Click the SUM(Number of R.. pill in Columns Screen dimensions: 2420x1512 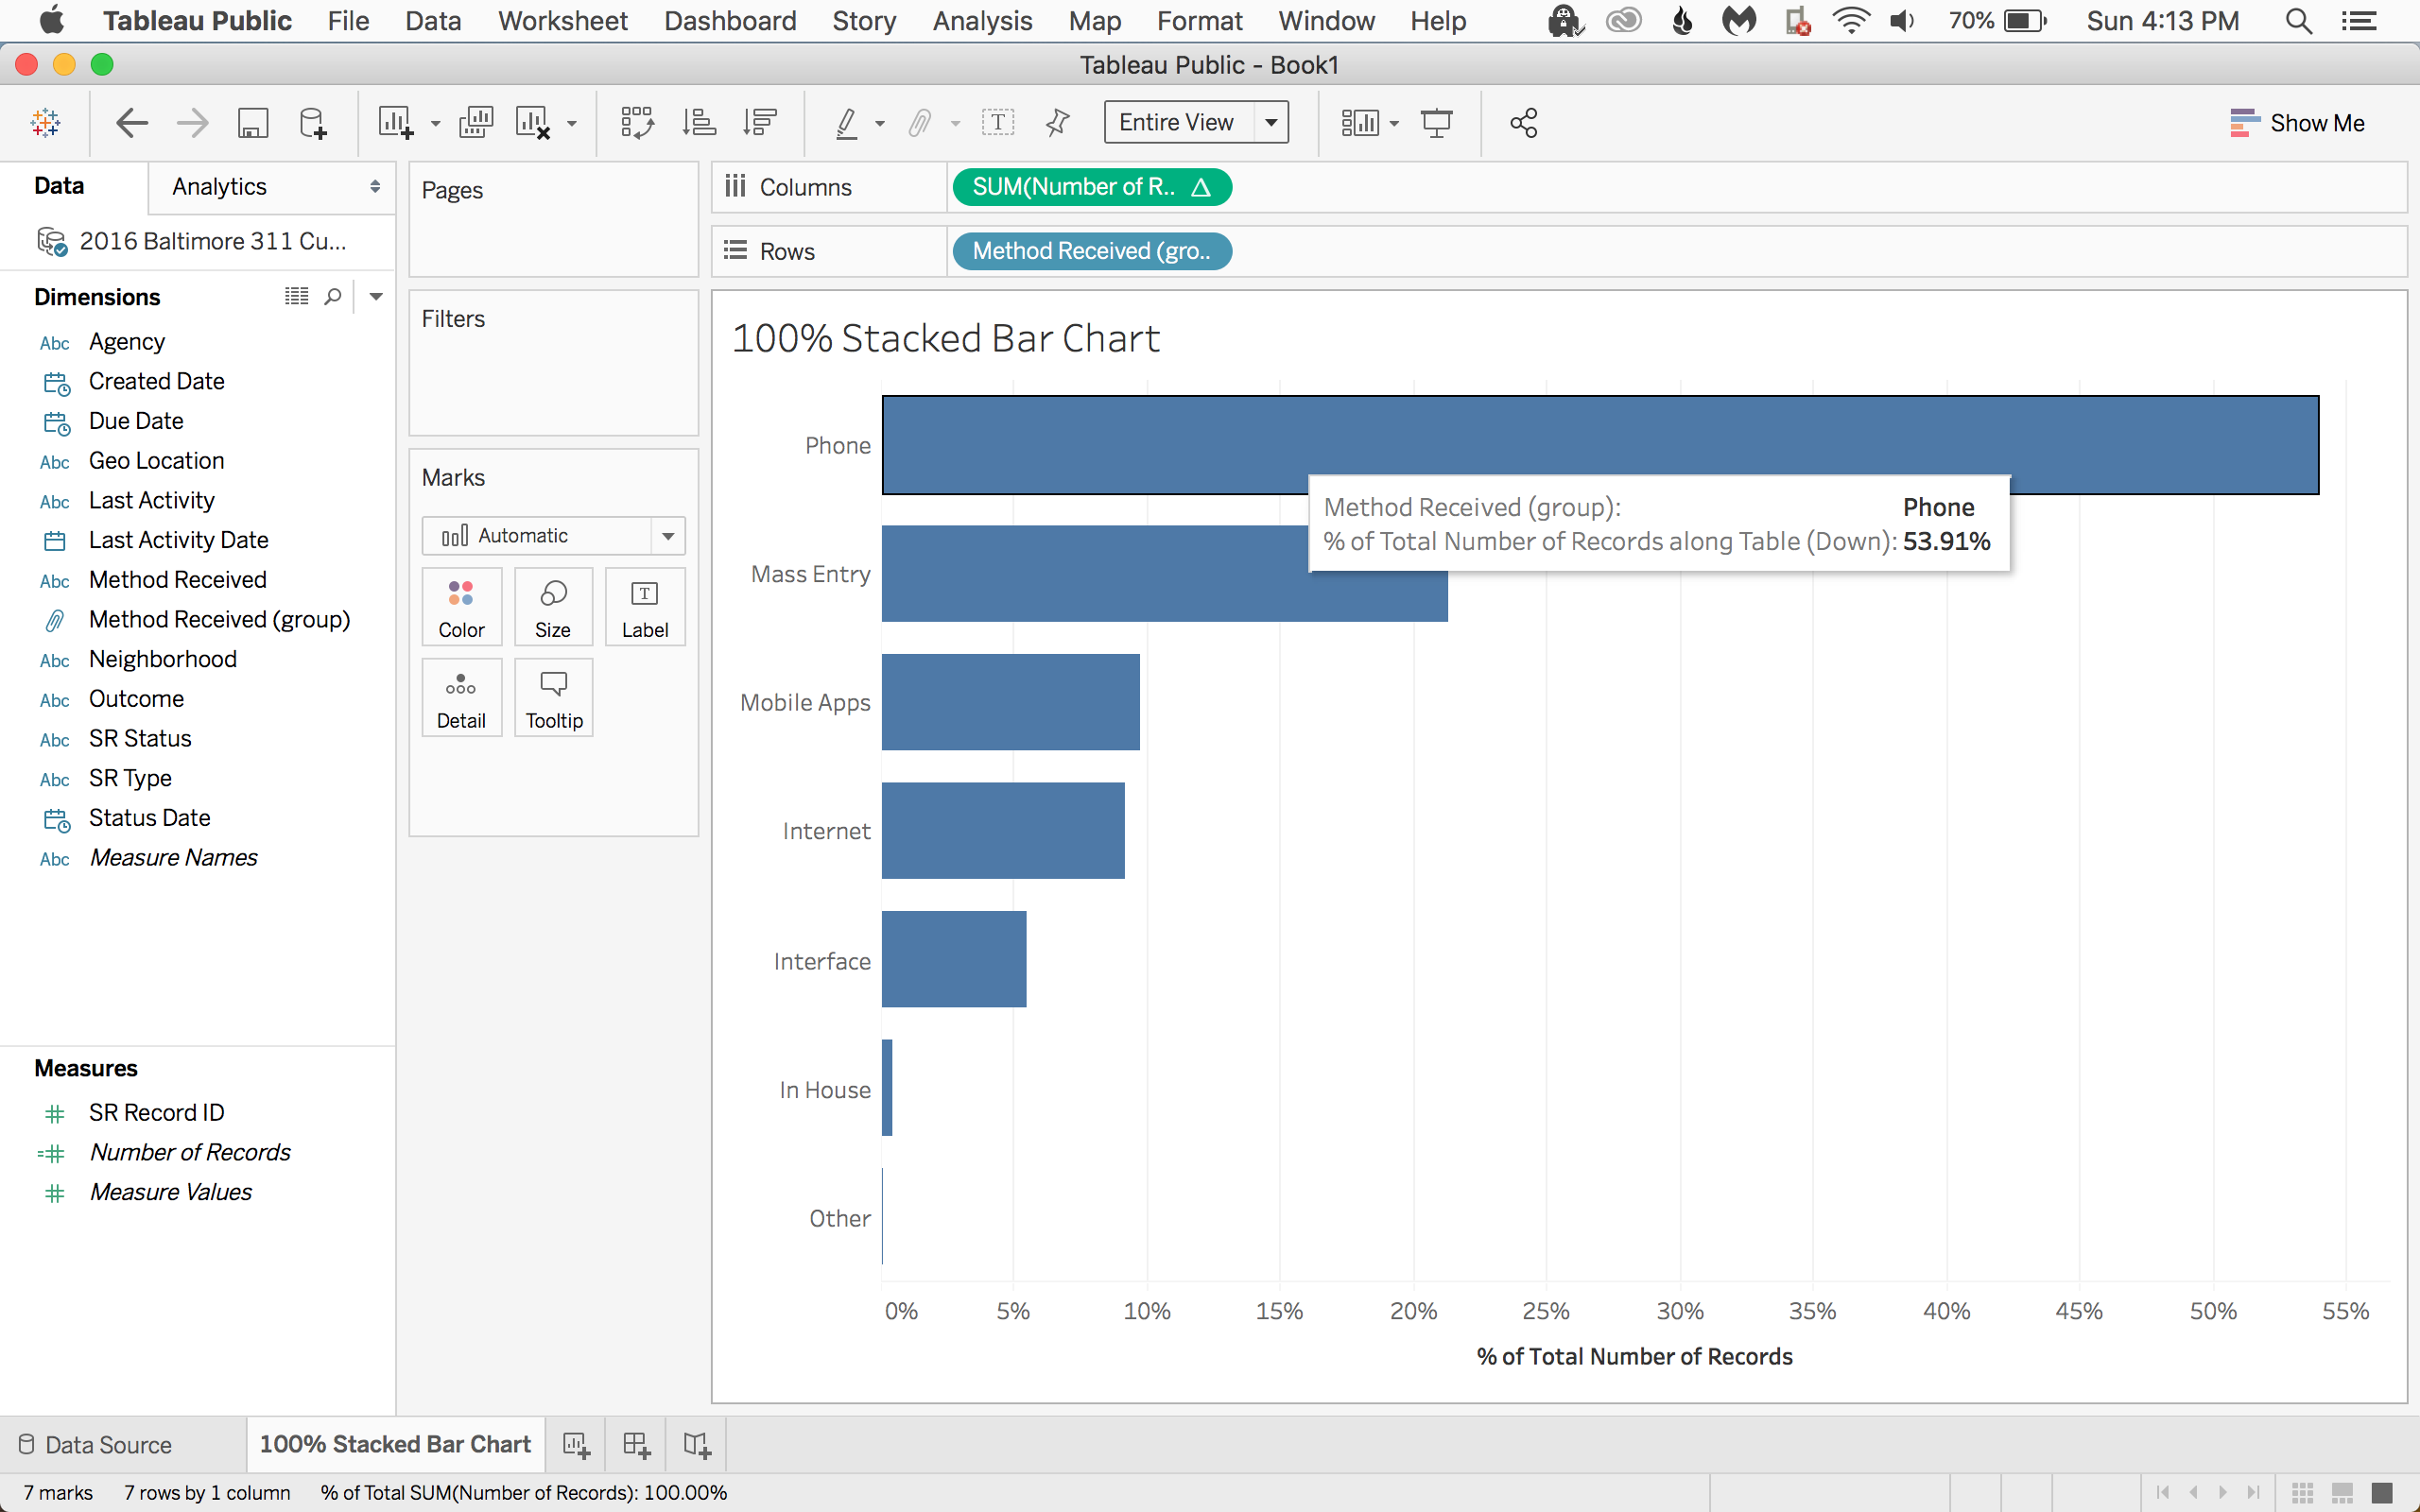coord(1092,187)
